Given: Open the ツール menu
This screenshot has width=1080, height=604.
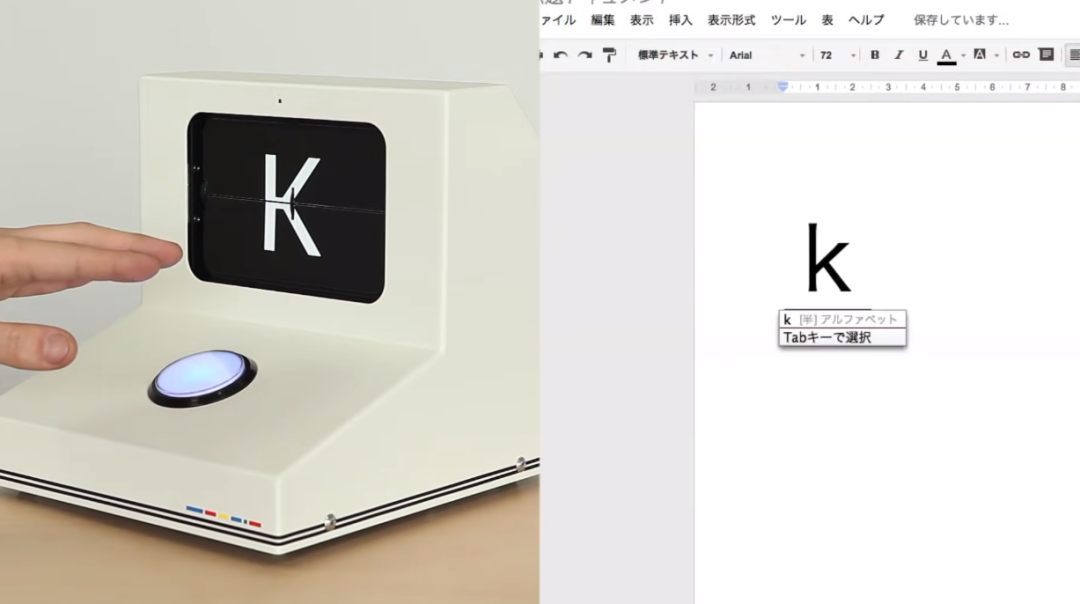Looking at the screenshot, I should [788, 20].
